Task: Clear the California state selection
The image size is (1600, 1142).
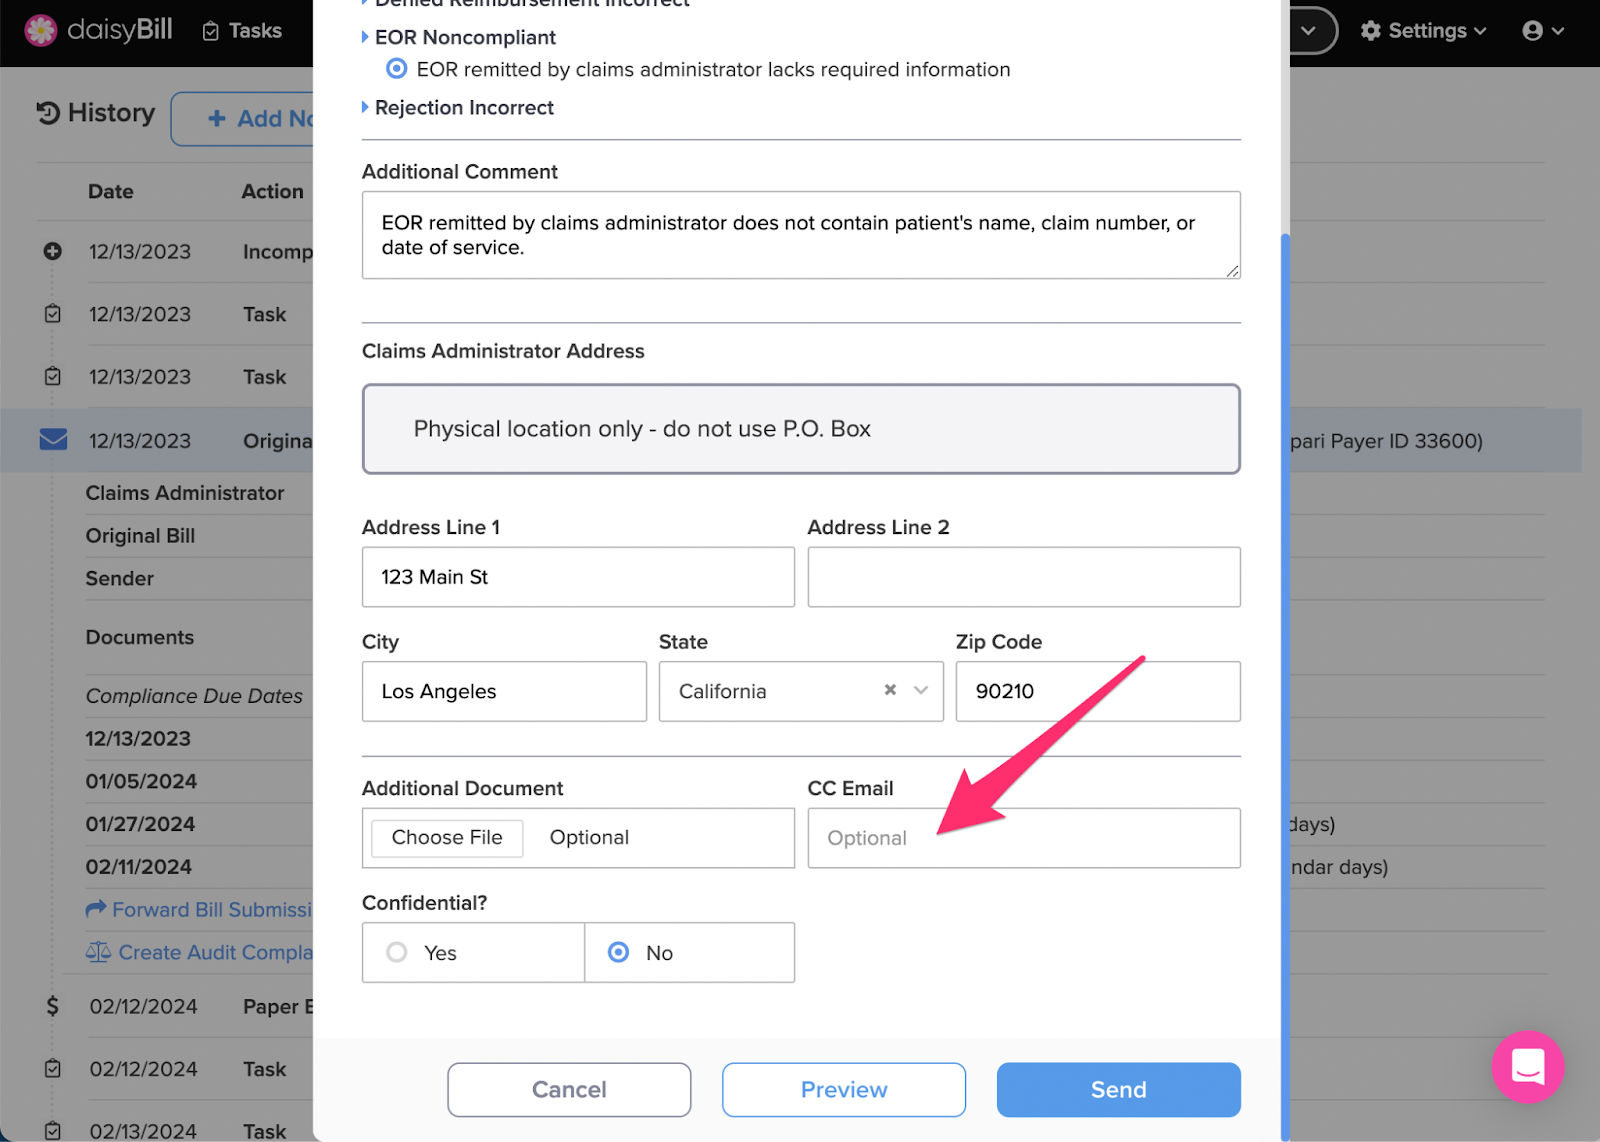Action: click(x=890, y=690)
